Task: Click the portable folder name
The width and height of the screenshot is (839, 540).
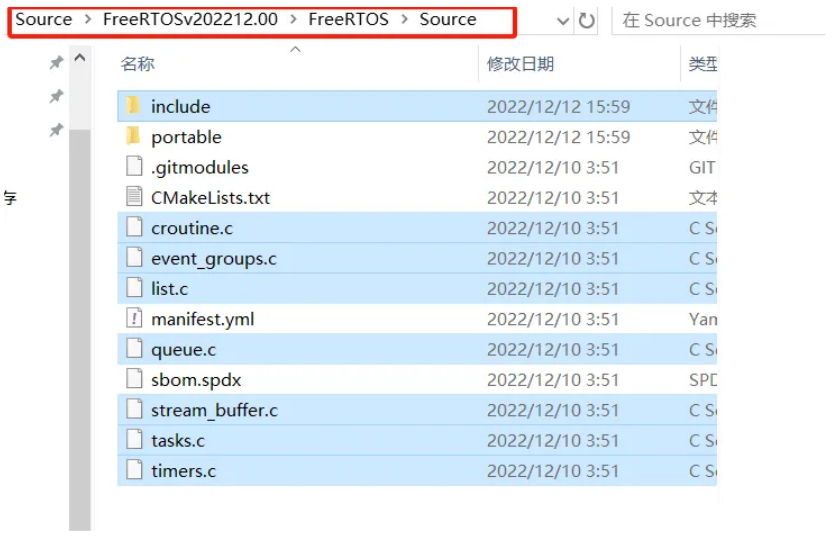Action: tap(186, 137)
